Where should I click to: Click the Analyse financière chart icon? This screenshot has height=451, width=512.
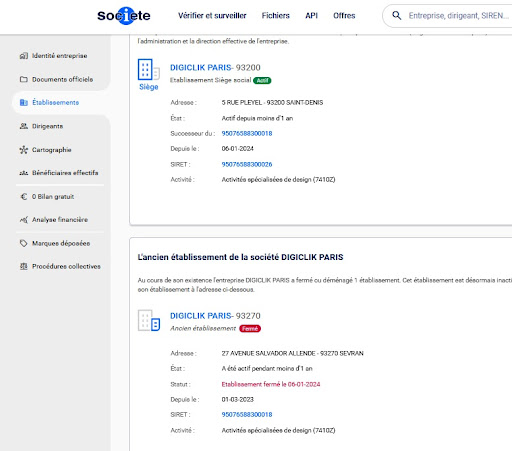(x=24, y=220)
